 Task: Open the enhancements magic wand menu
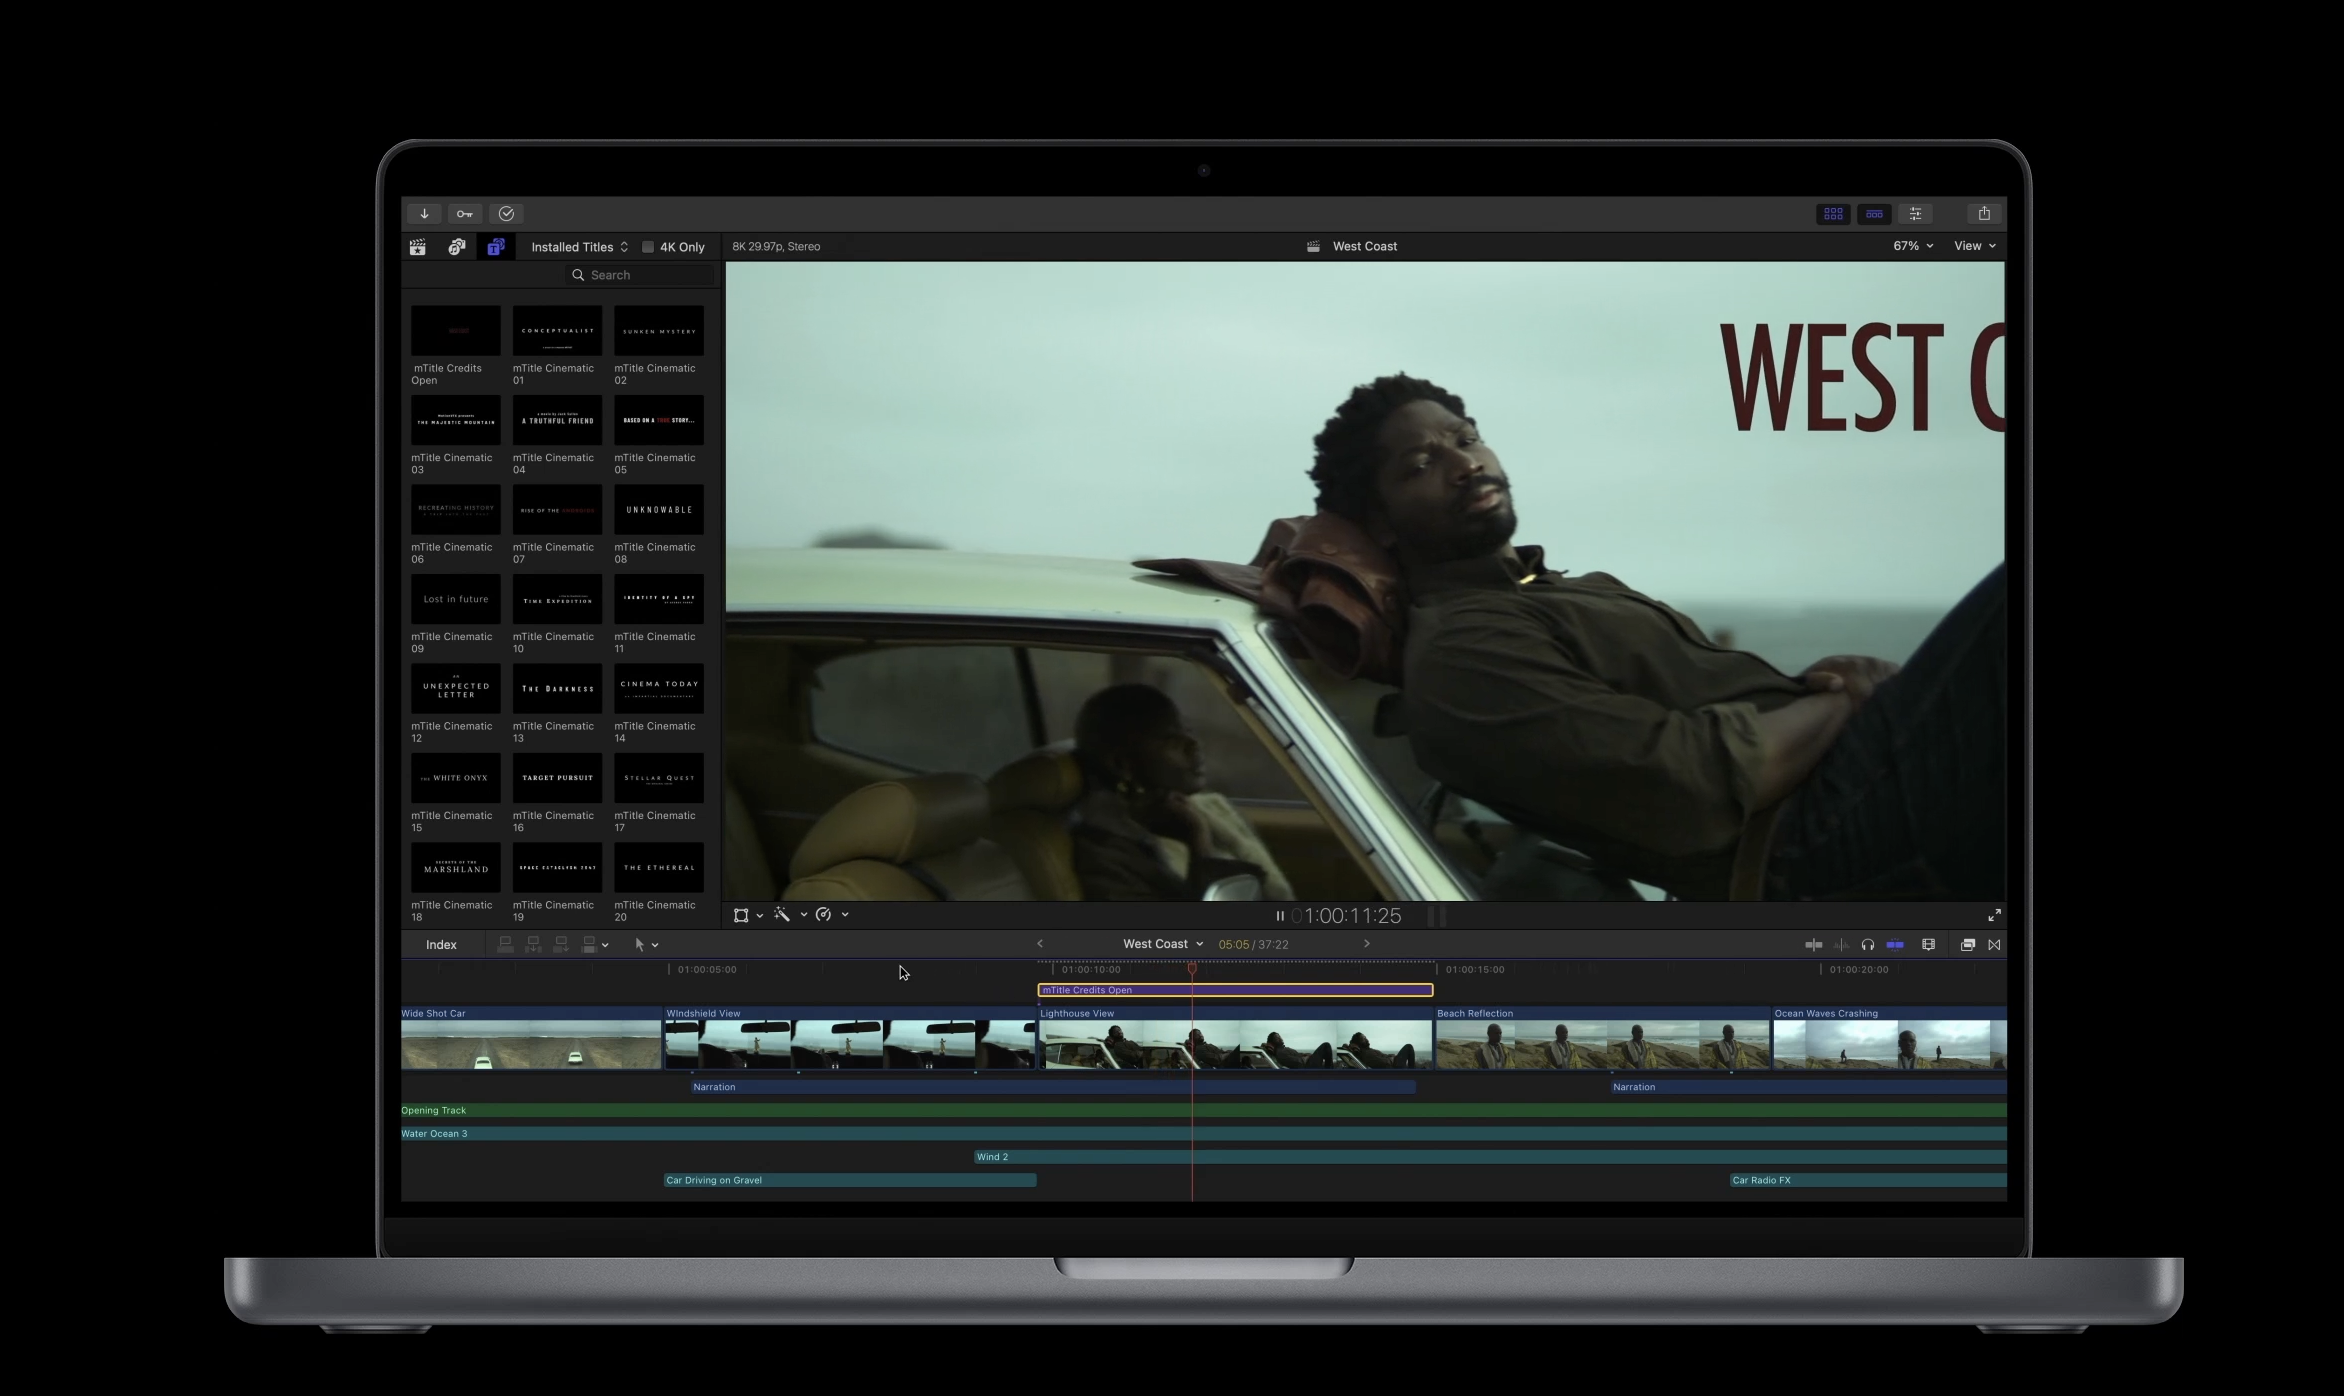(783, 915)
